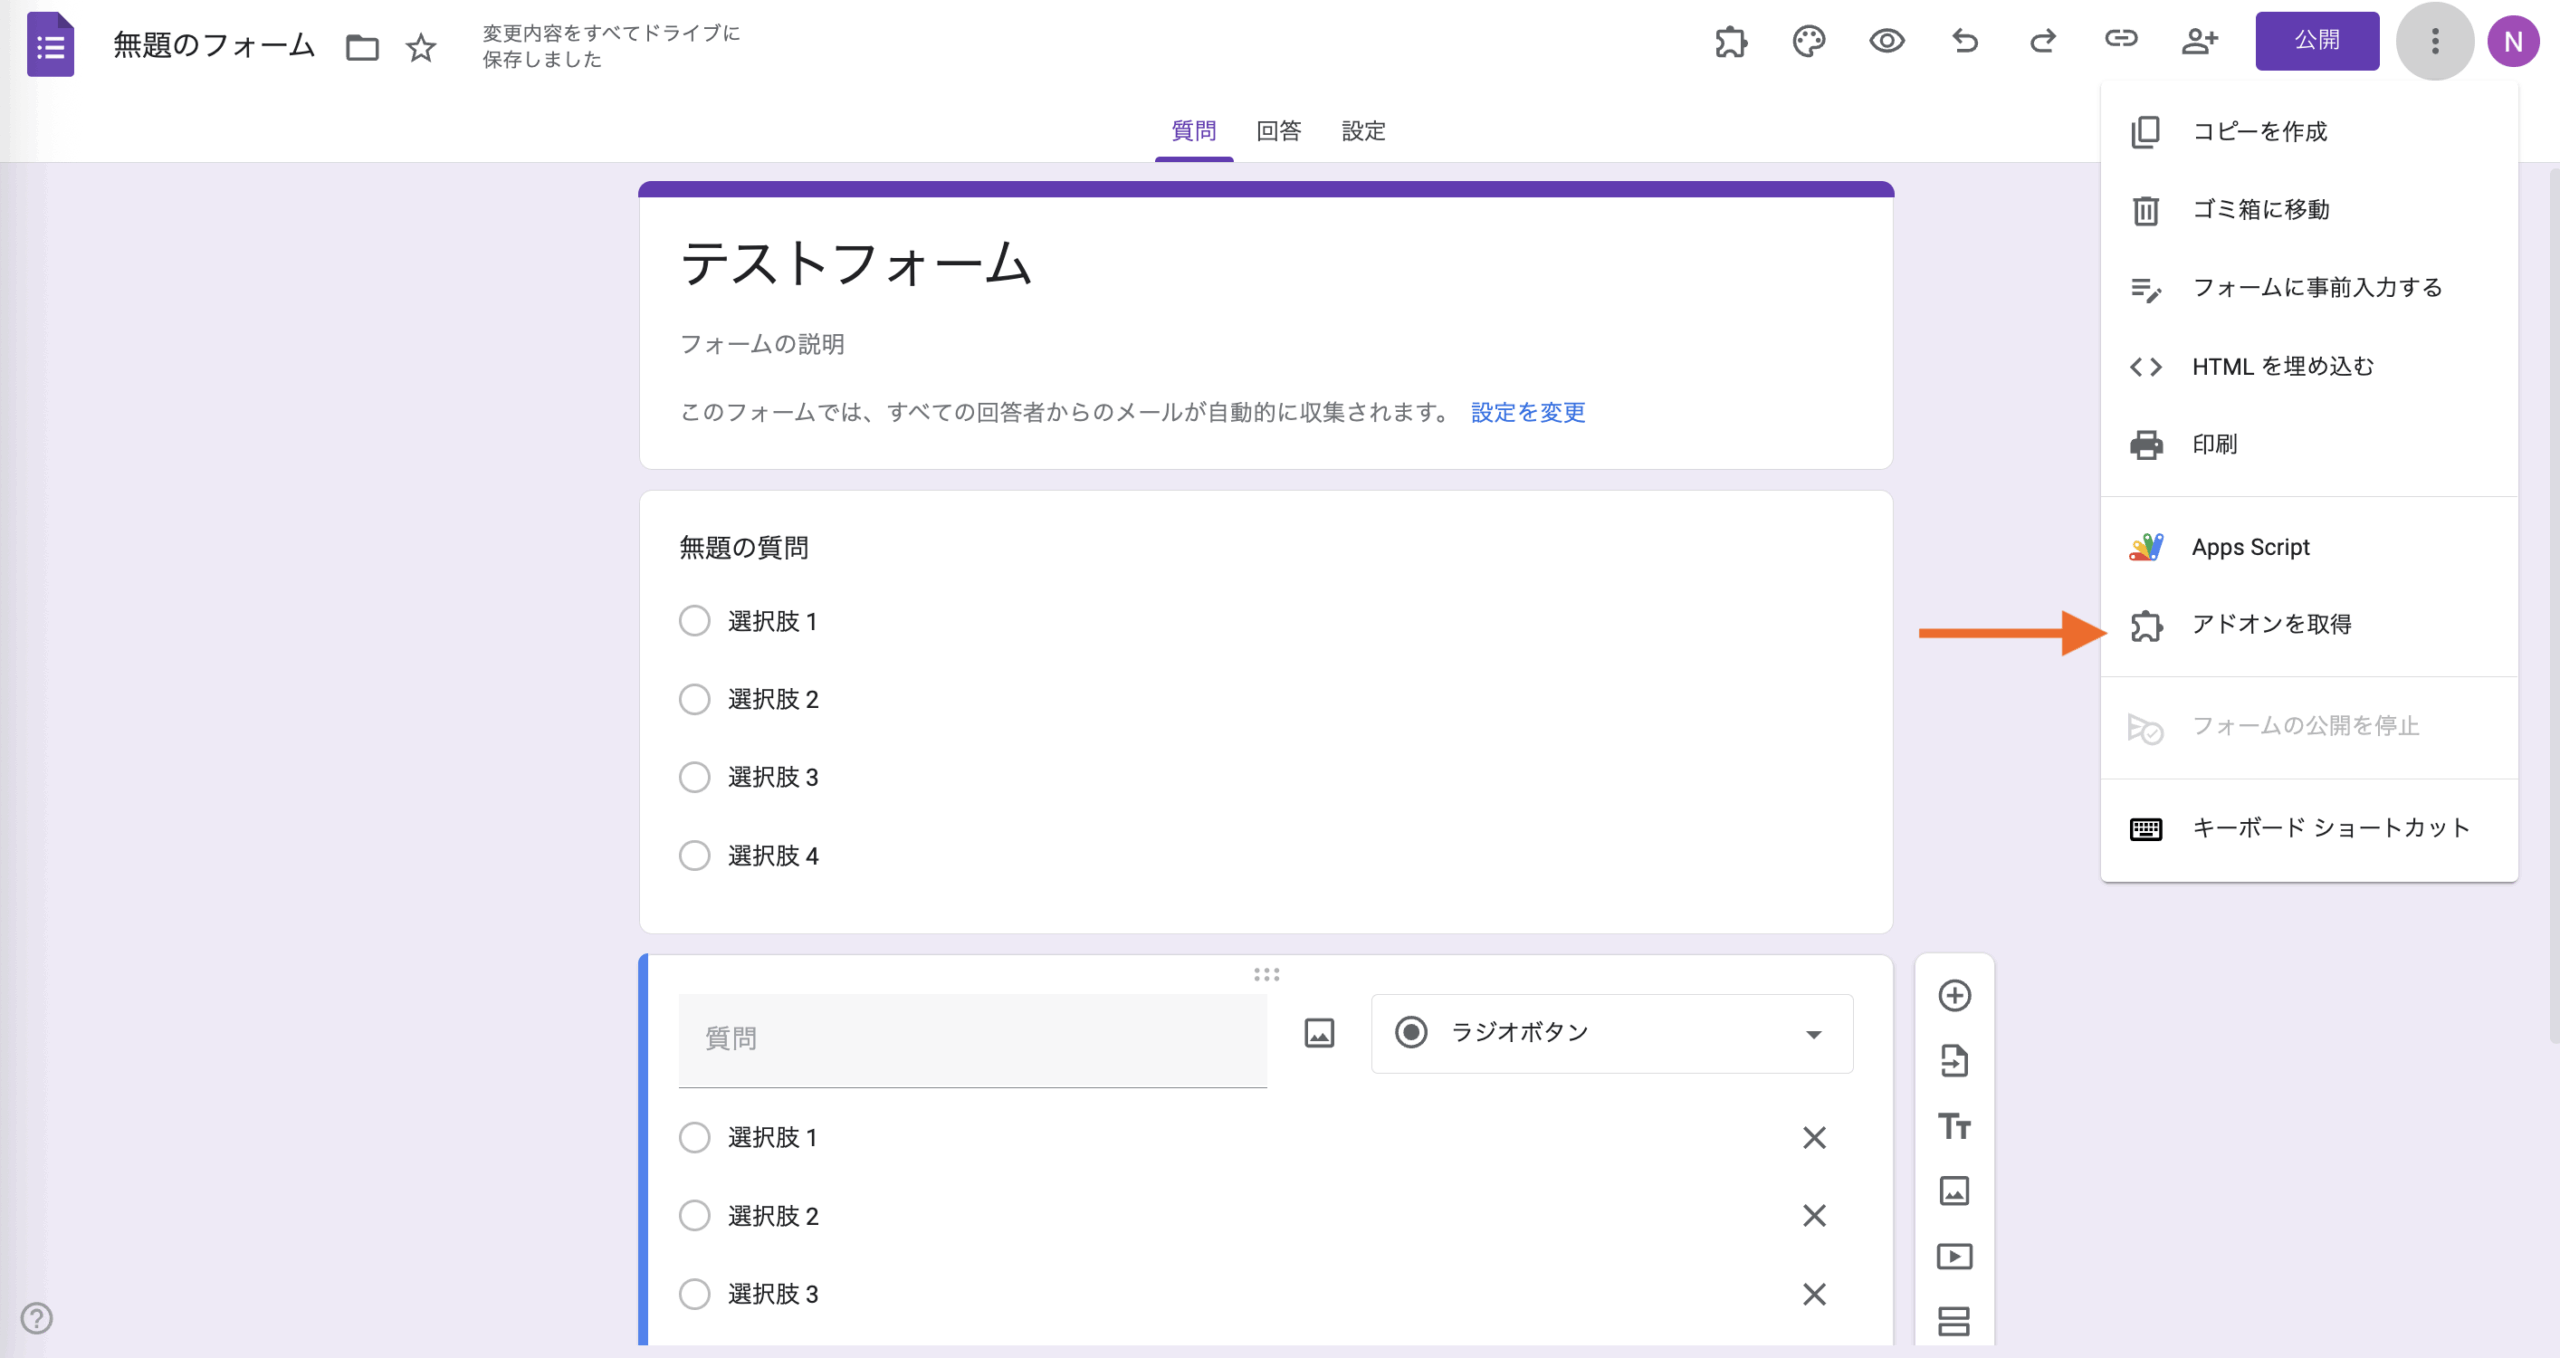Redo the last change
The width and height of the screenshot is (2560, 1358).
[x=2043, y=41]
